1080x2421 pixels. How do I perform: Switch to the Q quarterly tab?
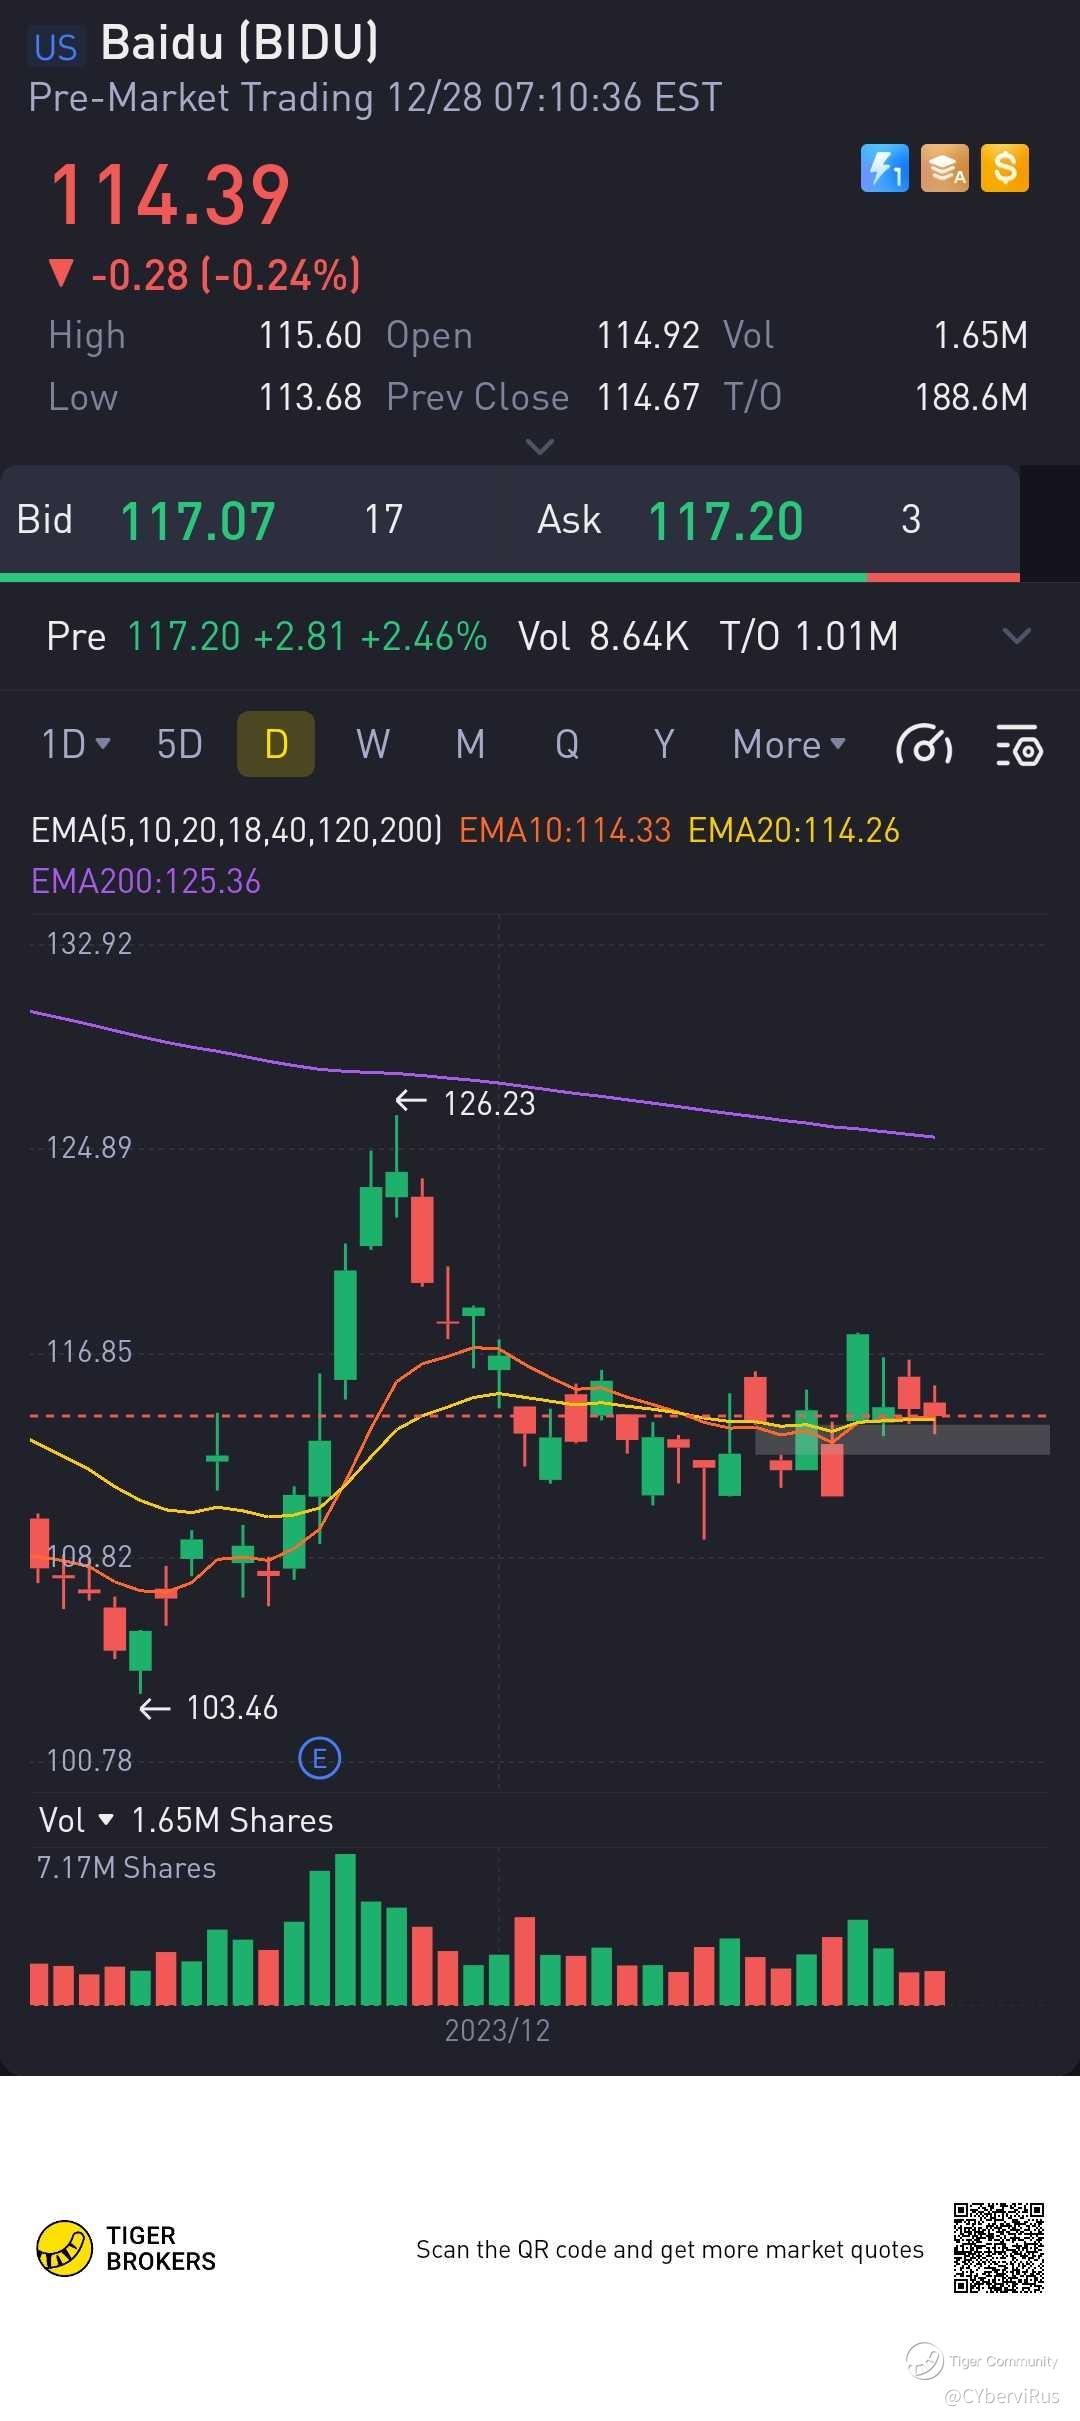coord(567,745)
